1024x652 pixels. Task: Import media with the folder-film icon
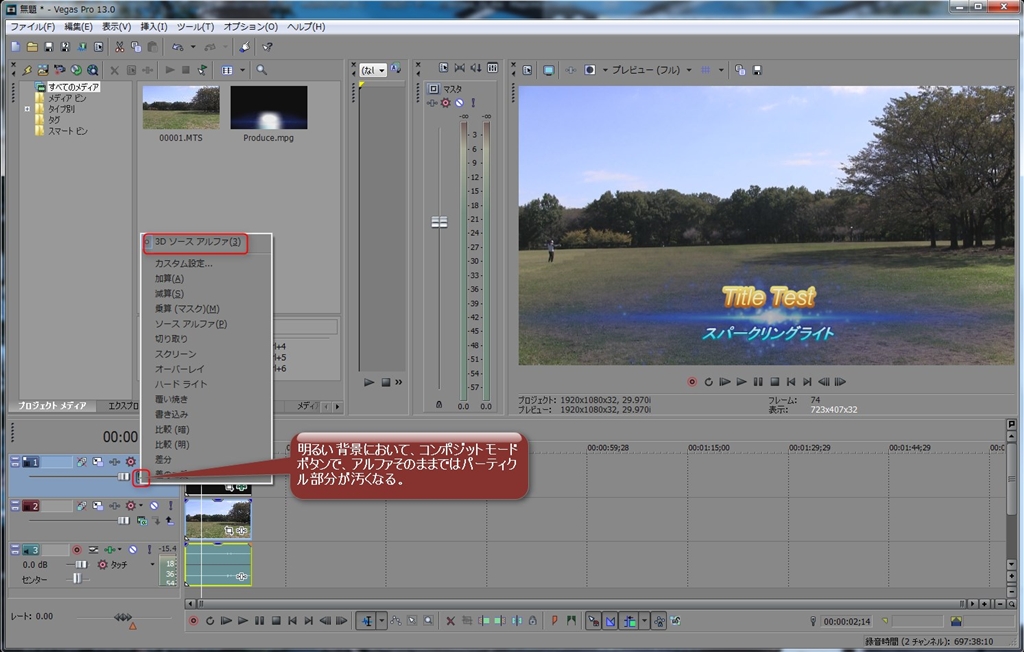point(43,70)
